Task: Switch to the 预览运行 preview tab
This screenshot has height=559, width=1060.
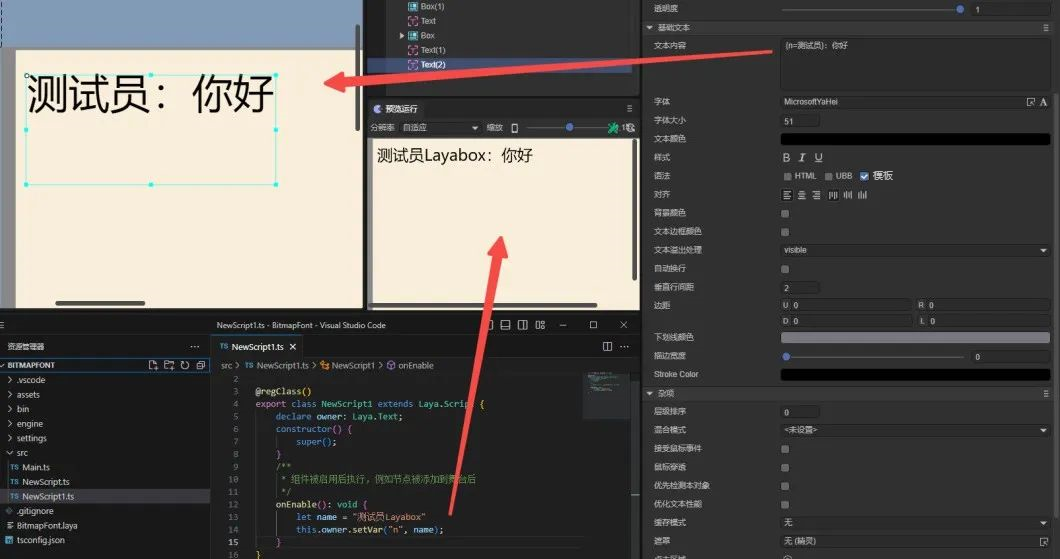Action: pyautogui.click(x=400, y=108)
